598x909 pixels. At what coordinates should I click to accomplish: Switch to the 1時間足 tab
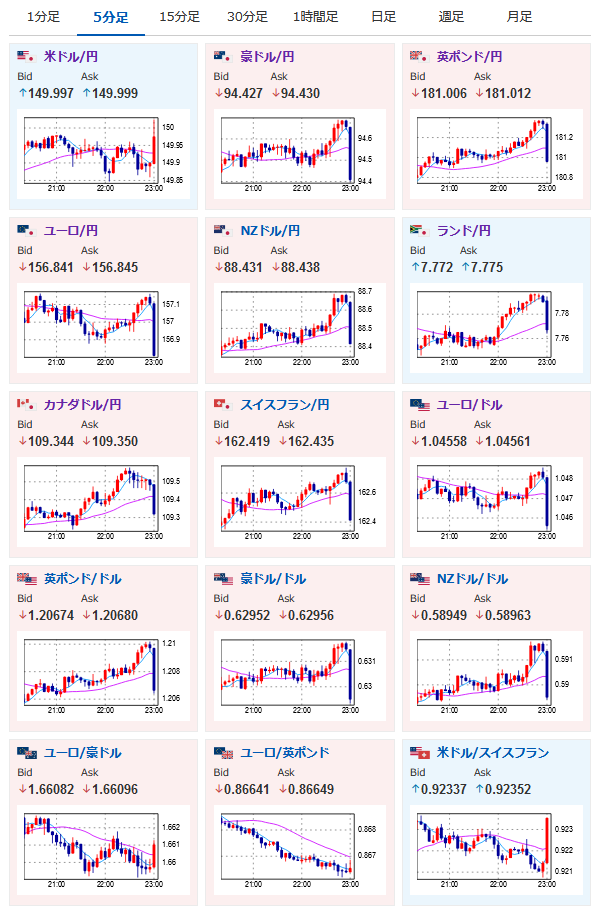[x=315, y=17]
